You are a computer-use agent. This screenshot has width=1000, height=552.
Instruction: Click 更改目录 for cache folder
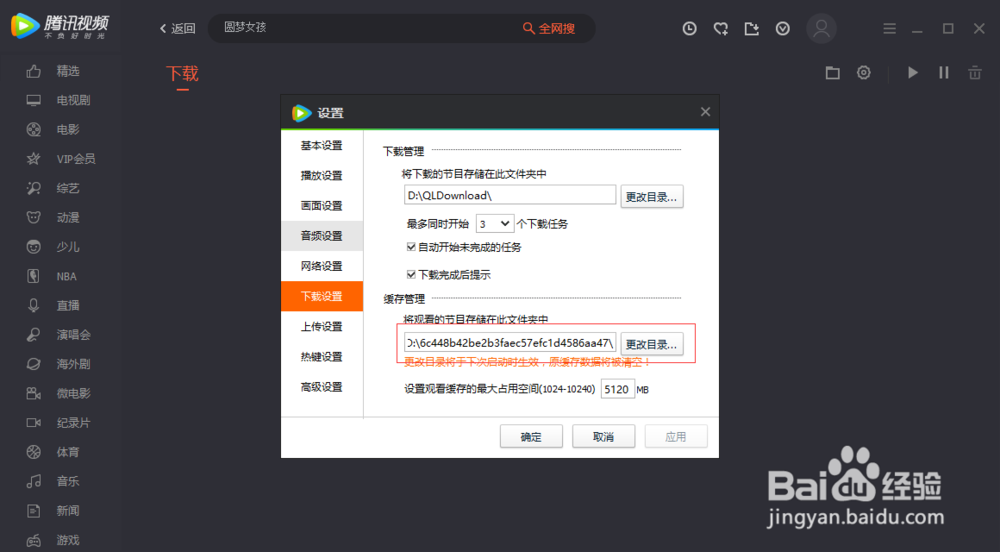652,344
